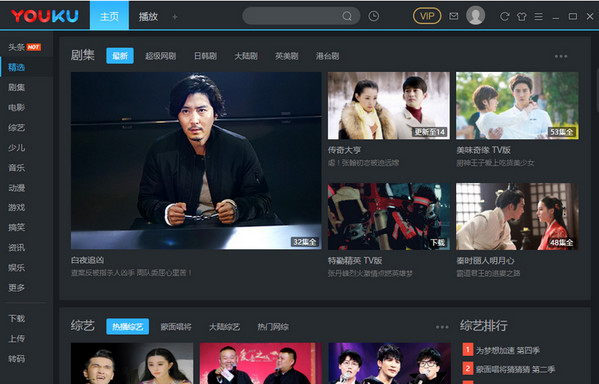Image resolution: width=599 pixels, height=384 pixels.
Task: Click the 特勤精英 TV版 title link
Action: click(355, 261)
